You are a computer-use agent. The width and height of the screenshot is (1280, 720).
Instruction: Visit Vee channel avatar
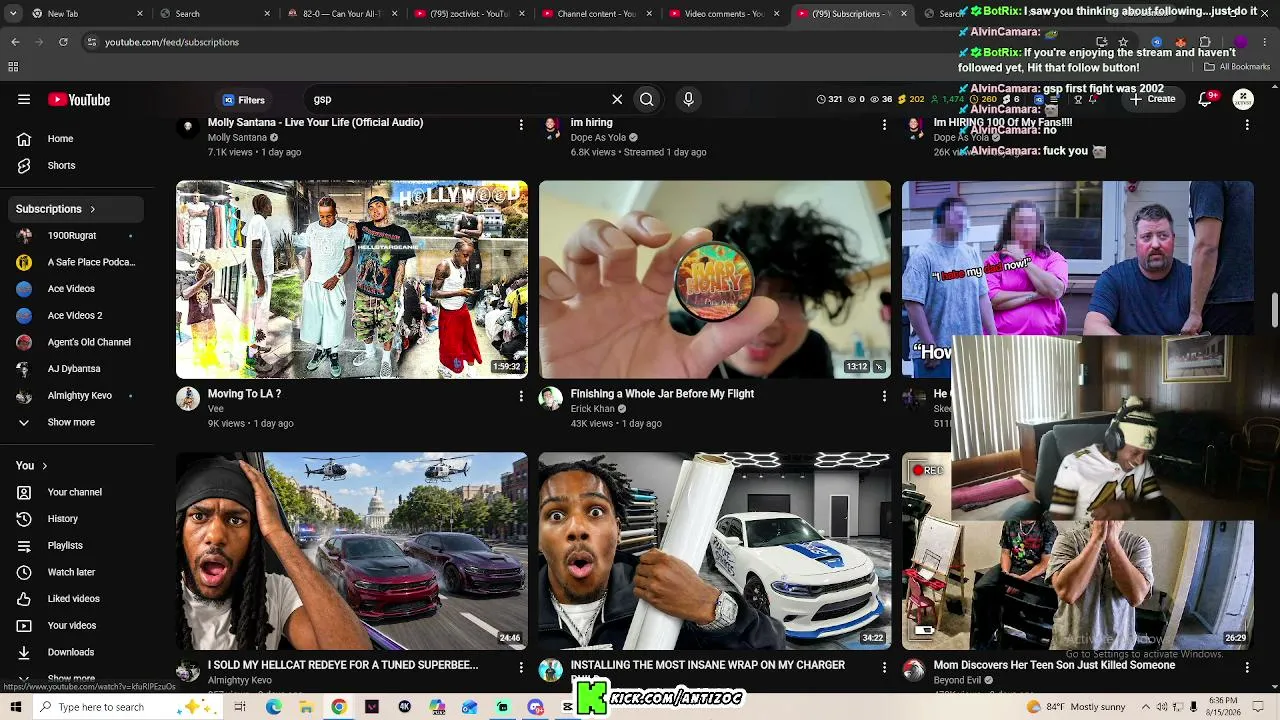(188, 399)
